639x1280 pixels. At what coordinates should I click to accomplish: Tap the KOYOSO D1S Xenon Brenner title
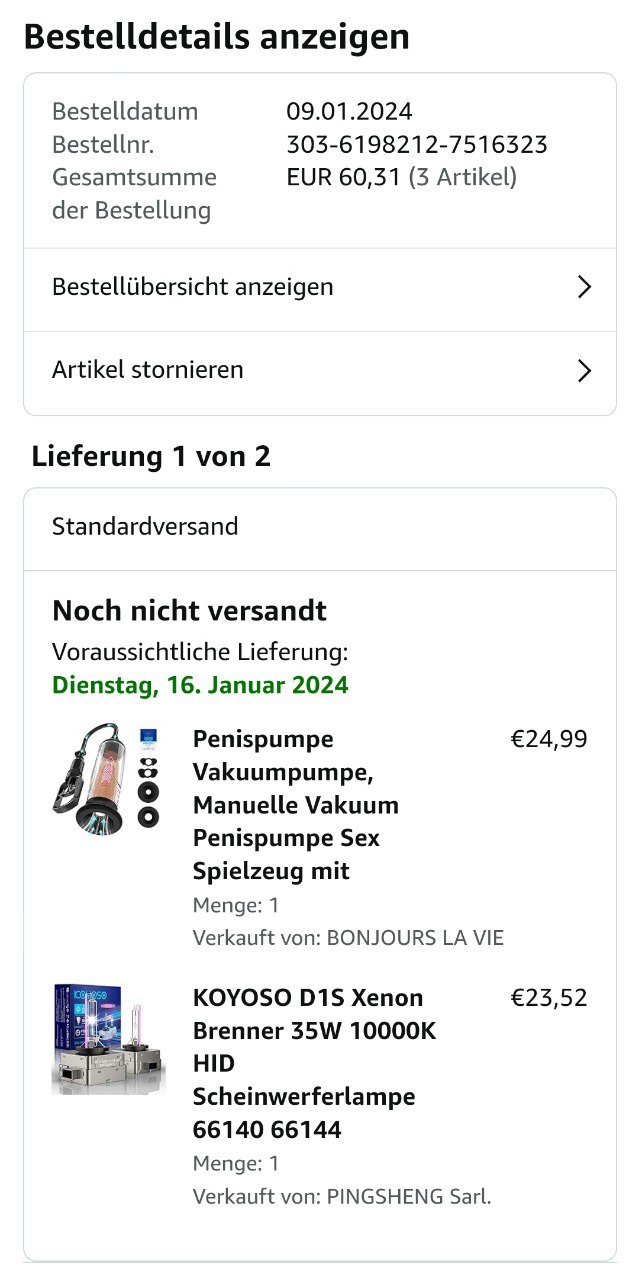310,1063
